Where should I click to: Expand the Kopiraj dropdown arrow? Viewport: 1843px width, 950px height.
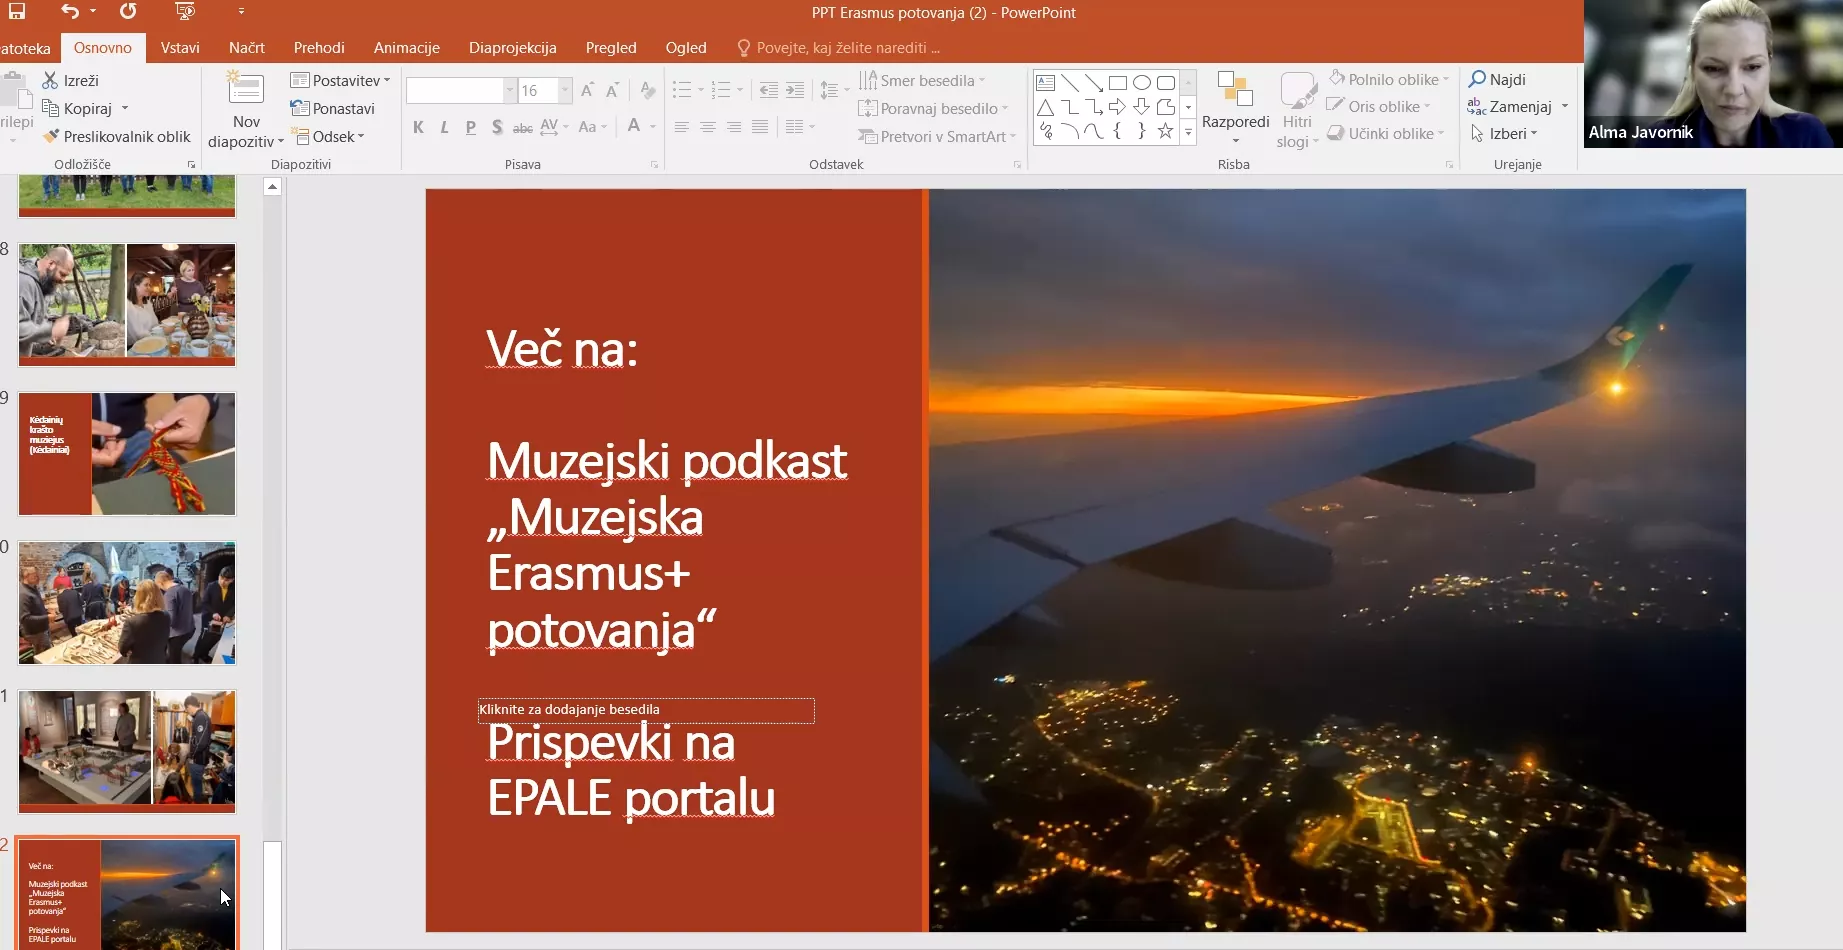tap(125, 108)
